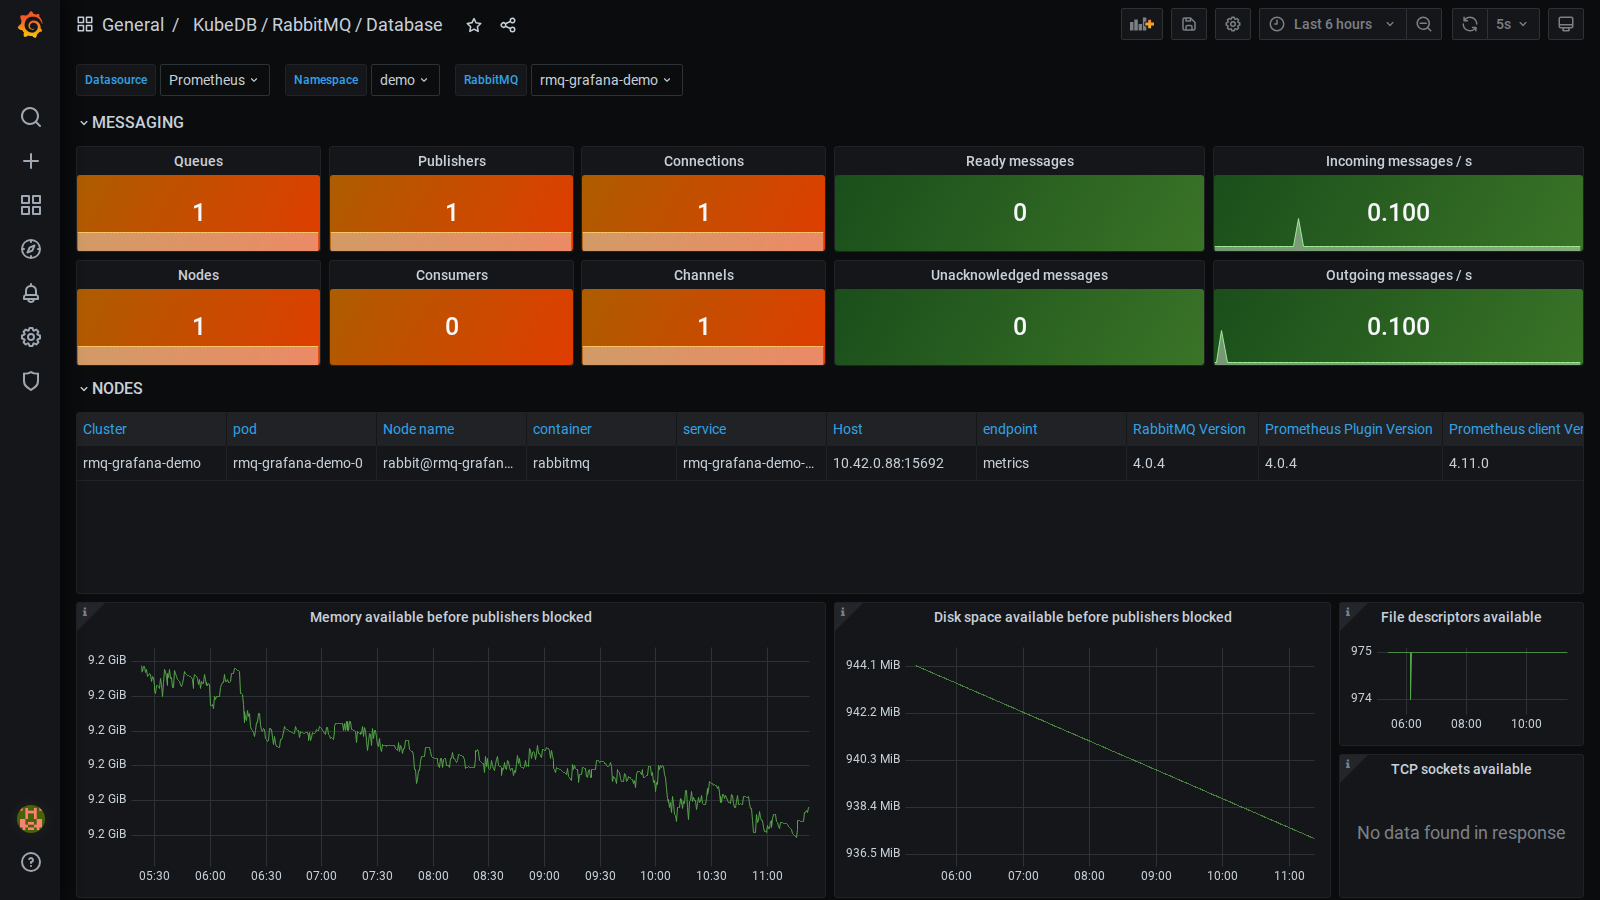The image size is (1600, 900).
Task: Open the dashboard grid icon beside General
Action: click(85, 24)
